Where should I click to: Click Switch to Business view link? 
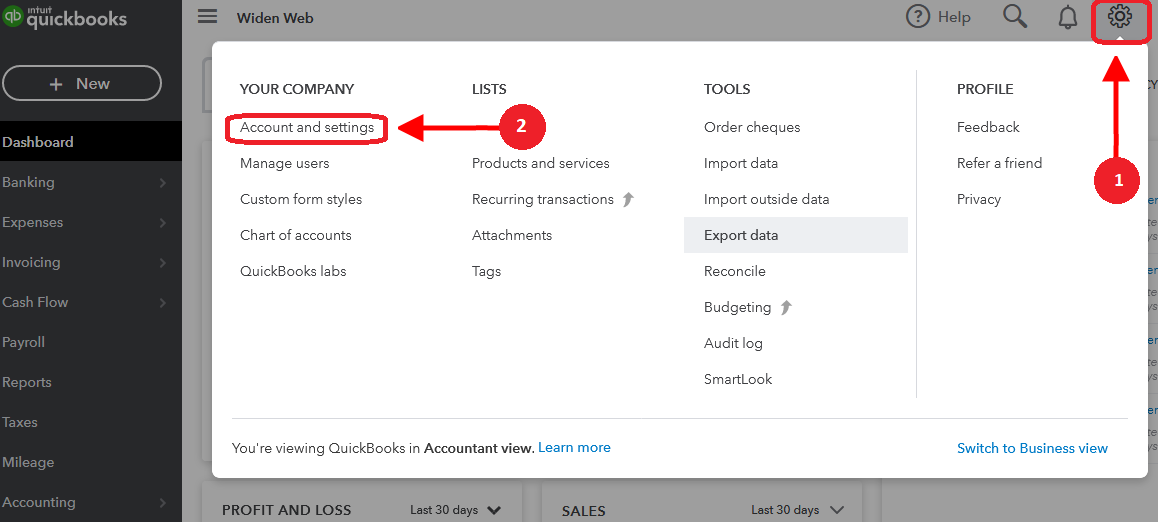[1032, 448]
